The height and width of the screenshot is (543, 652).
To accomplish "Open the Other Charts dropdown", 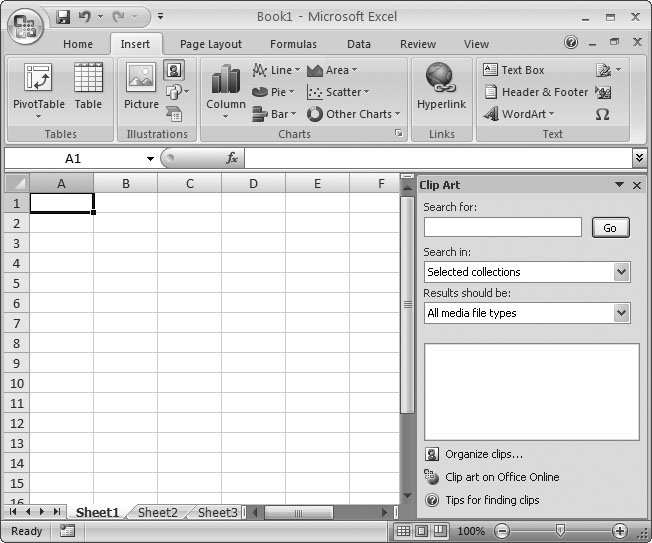I will tap(353, 114).
